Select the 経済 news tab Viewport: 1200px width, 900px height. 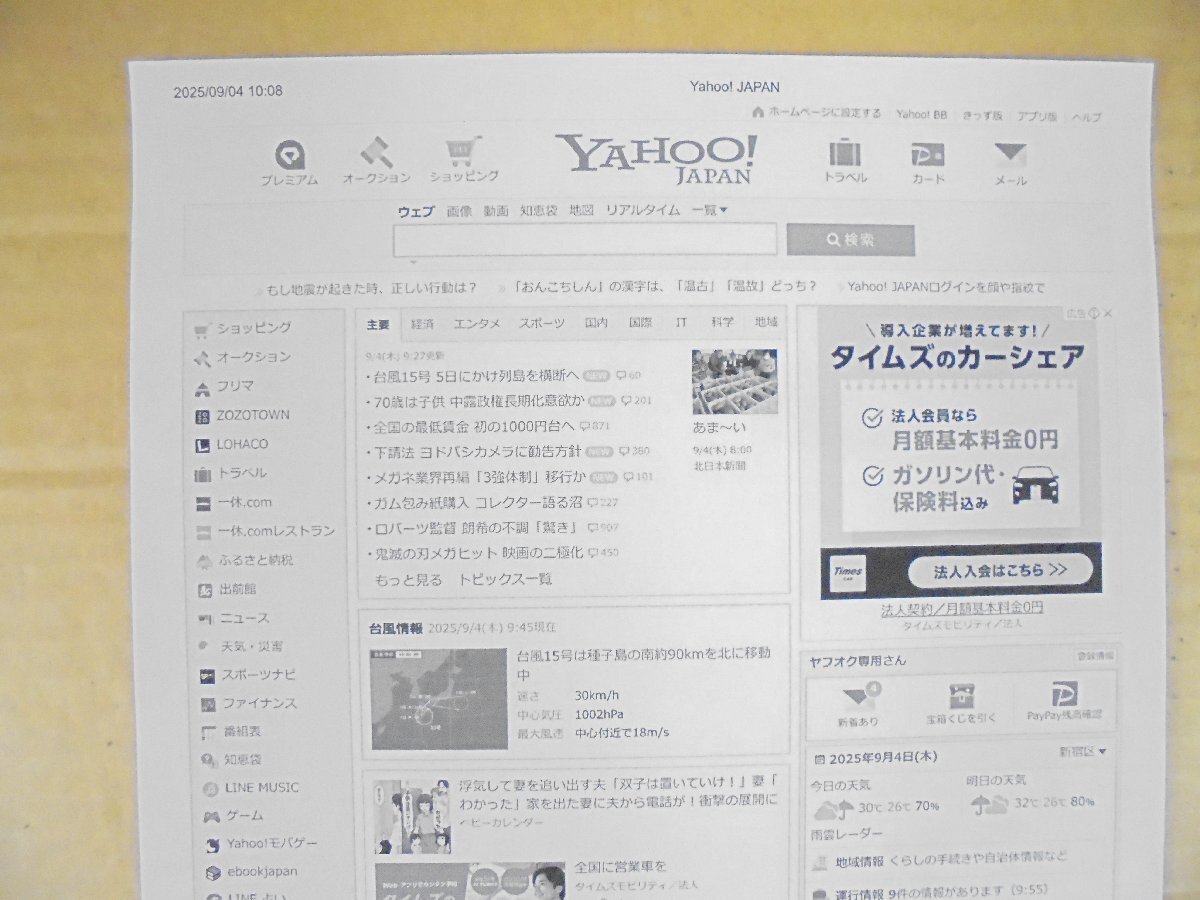pyautogui.click(x=422, y=323)
